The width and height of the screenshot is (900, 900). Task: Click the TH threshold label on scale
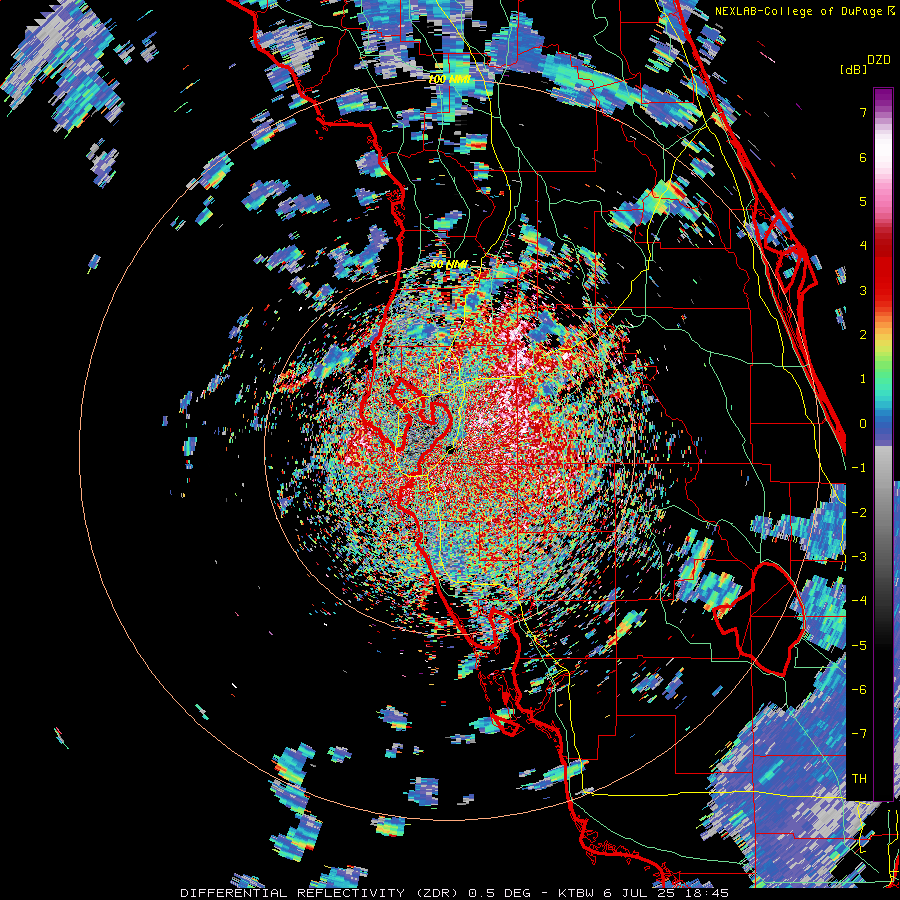859,779
